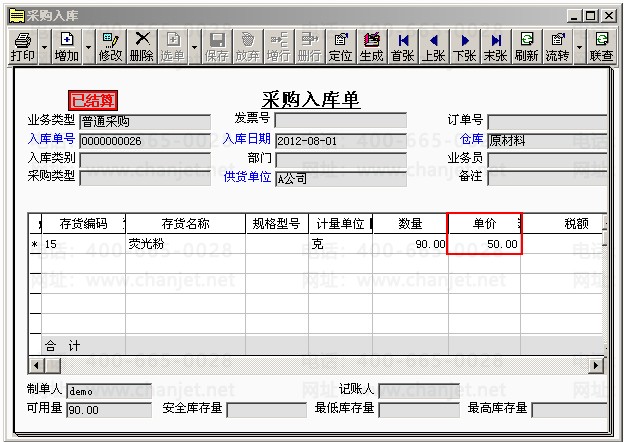
Task: Click the 增加 add document icon
Action: click(x=66, y=47)
